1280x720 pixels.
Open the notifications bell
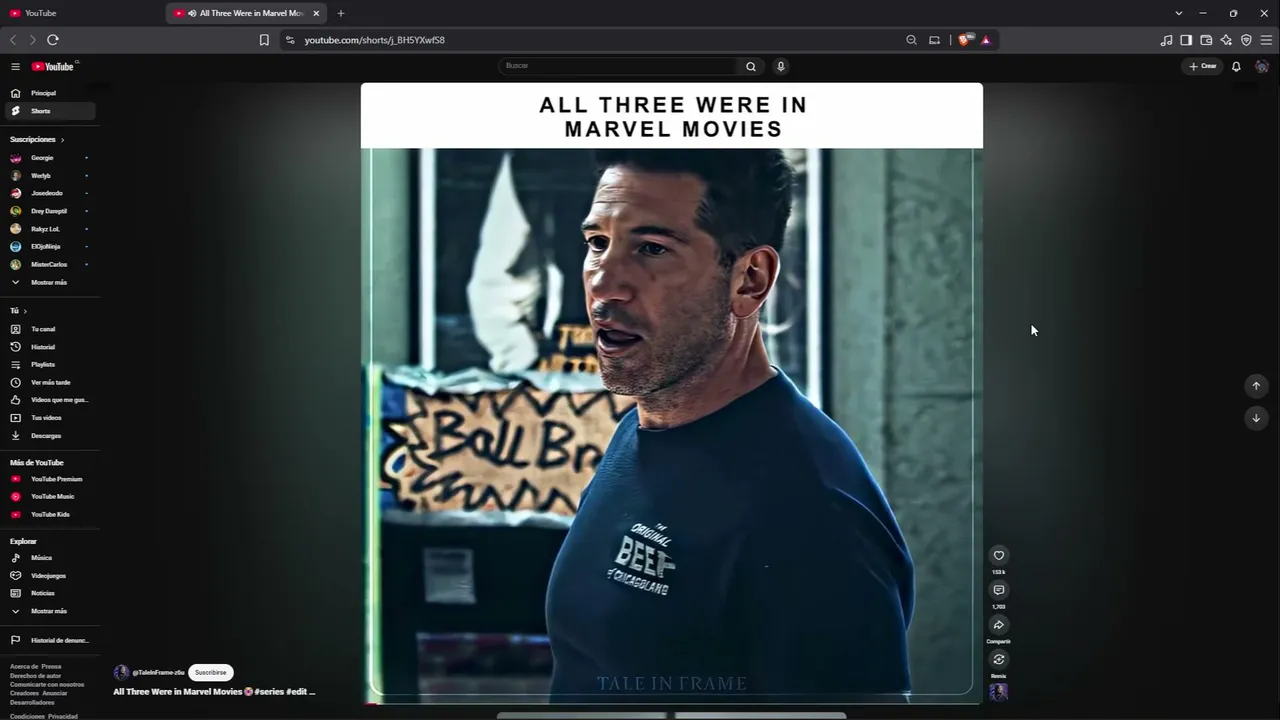pos(1236,67)
